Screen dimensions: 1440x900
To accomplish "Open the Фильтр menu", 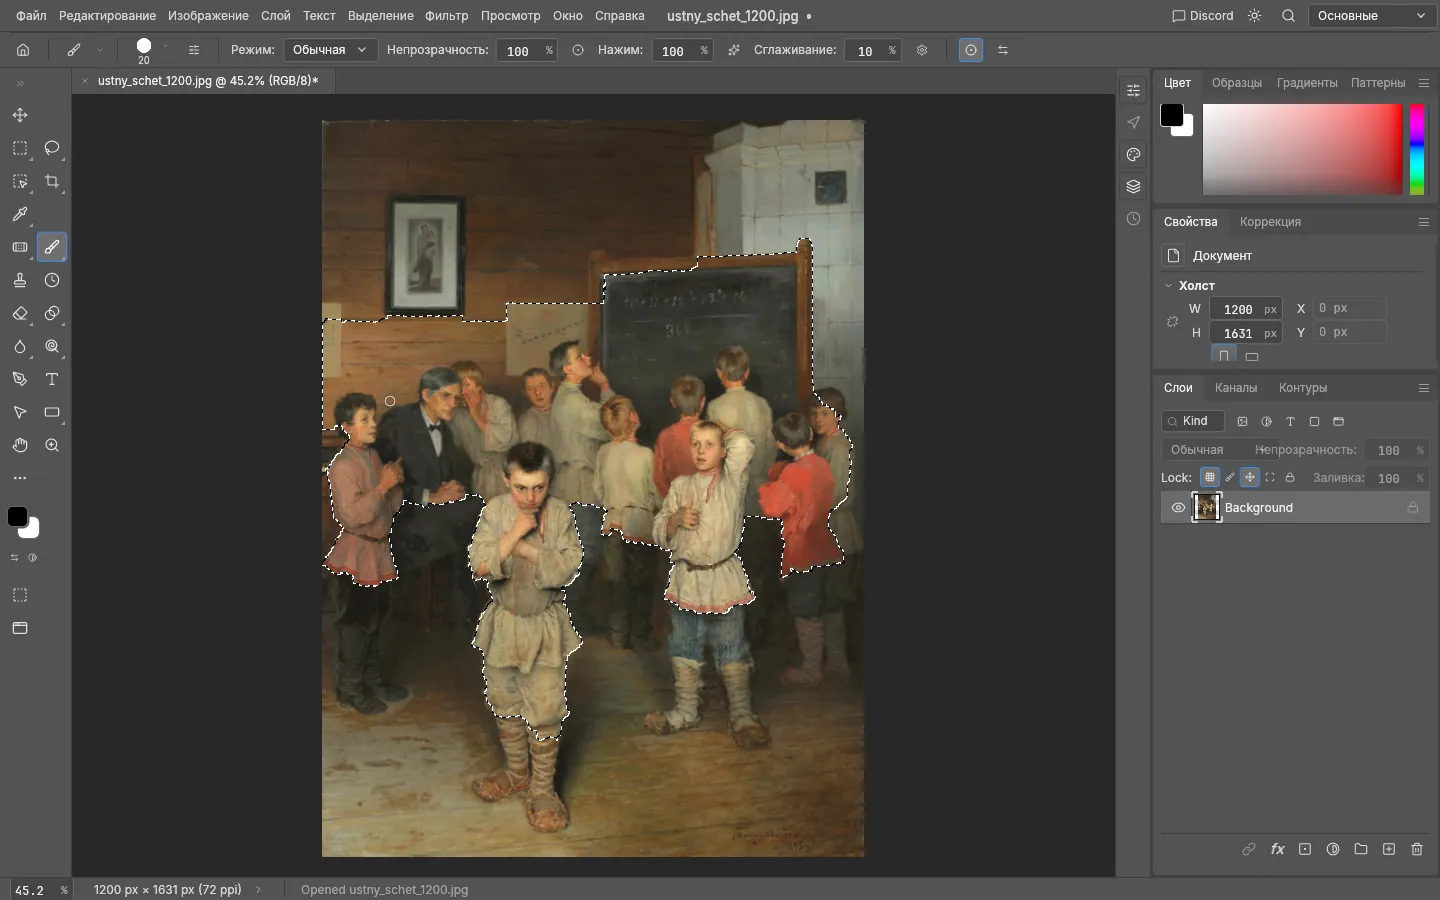I will [x=446, y=16].
